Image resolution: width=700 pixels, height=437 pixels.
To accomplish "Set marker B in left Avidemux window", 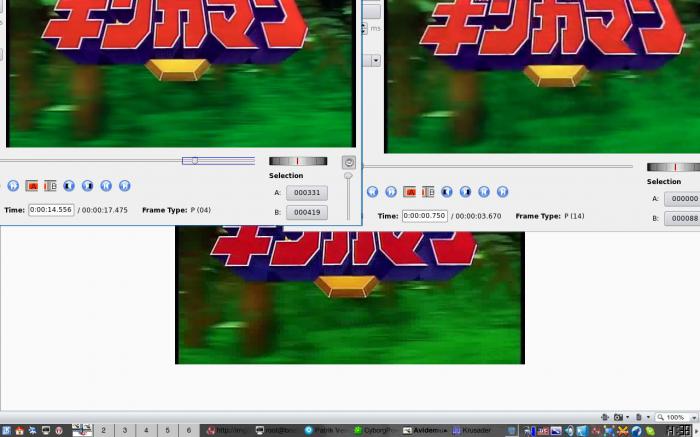I will coord(50,186).
